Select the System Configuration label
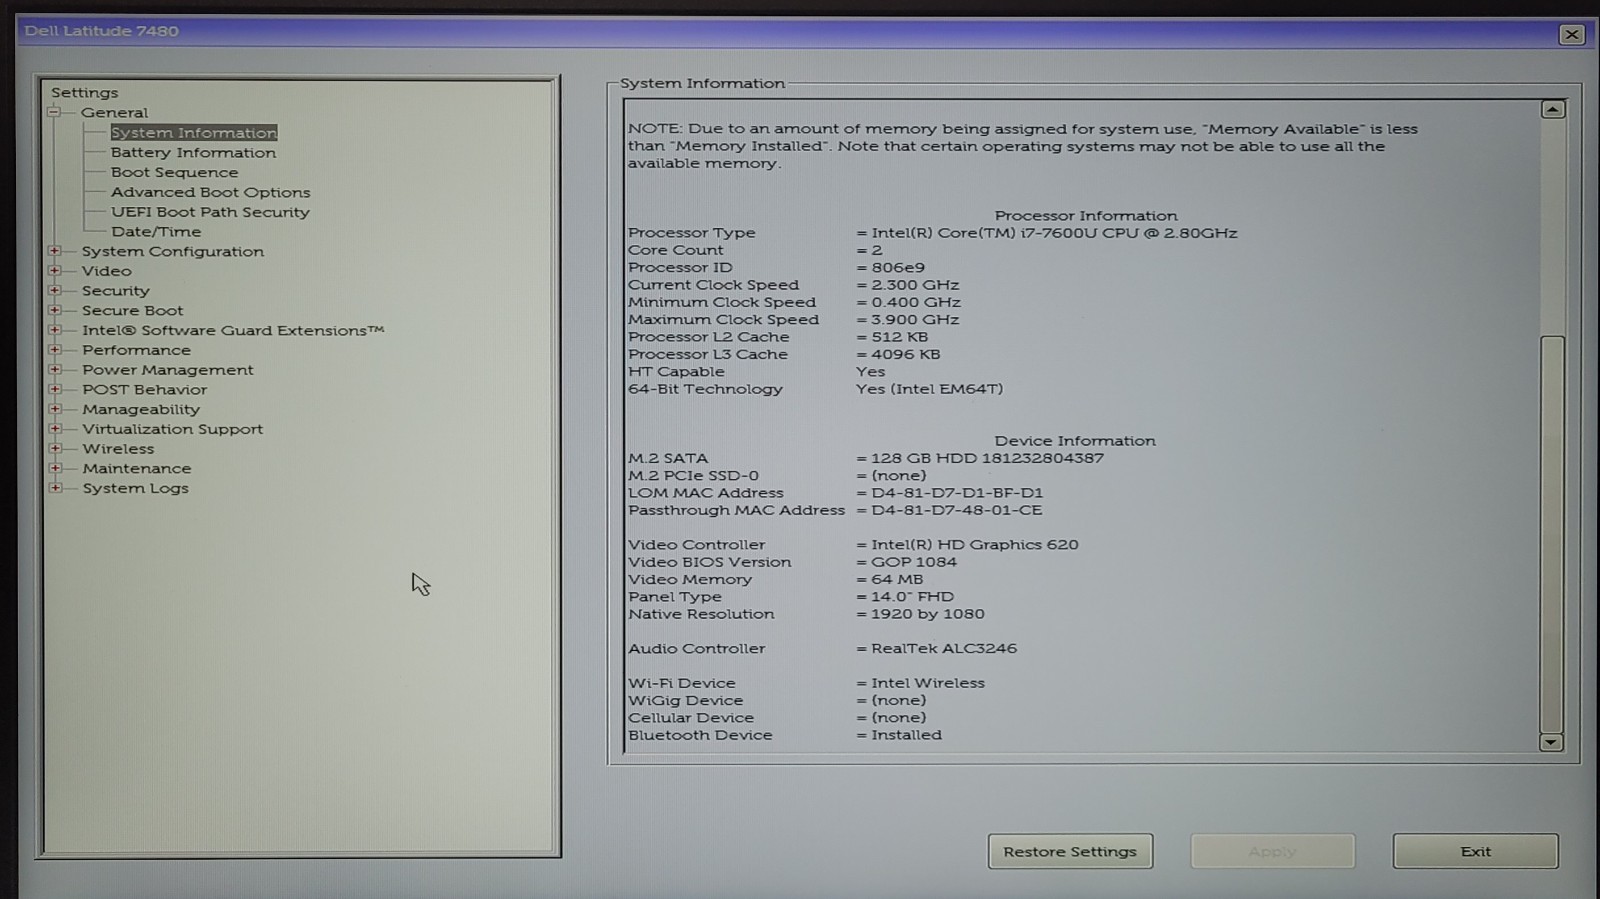 tap(173, 251)
